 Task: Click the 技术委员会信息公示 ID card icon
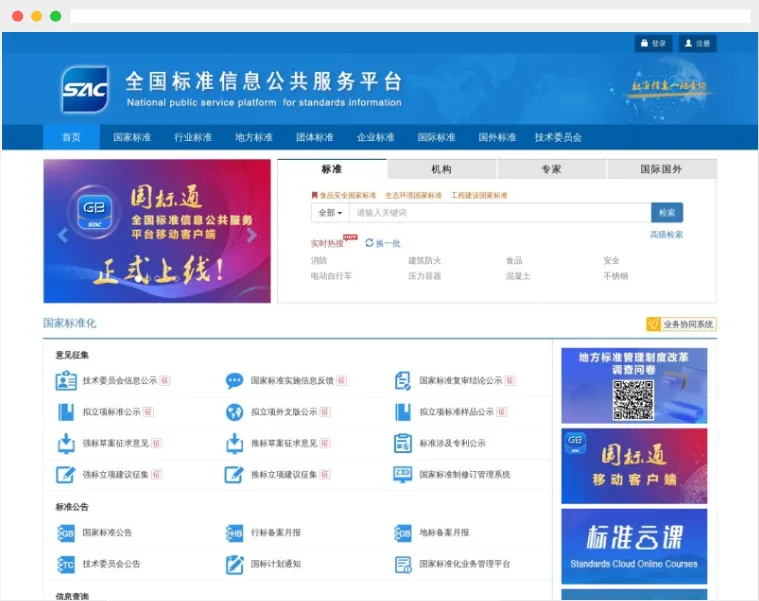[66, 381]
